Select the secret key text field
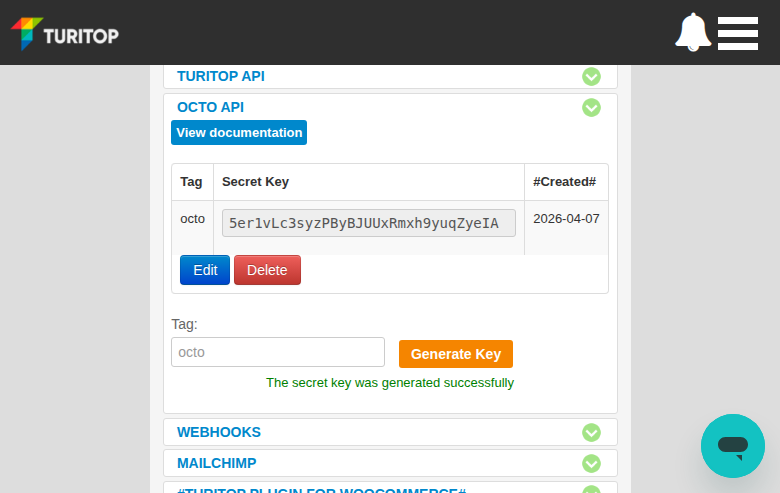780x493 pixels. pos(369,223)
